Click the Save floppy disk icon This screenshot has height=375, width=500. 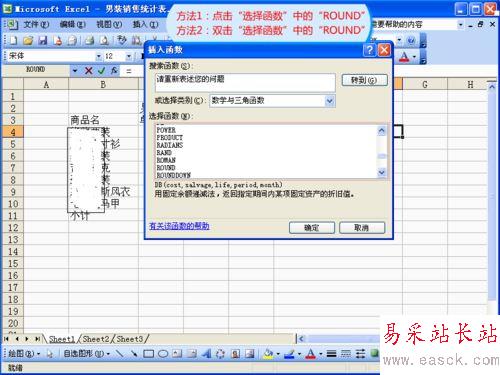tap(43, 41)
